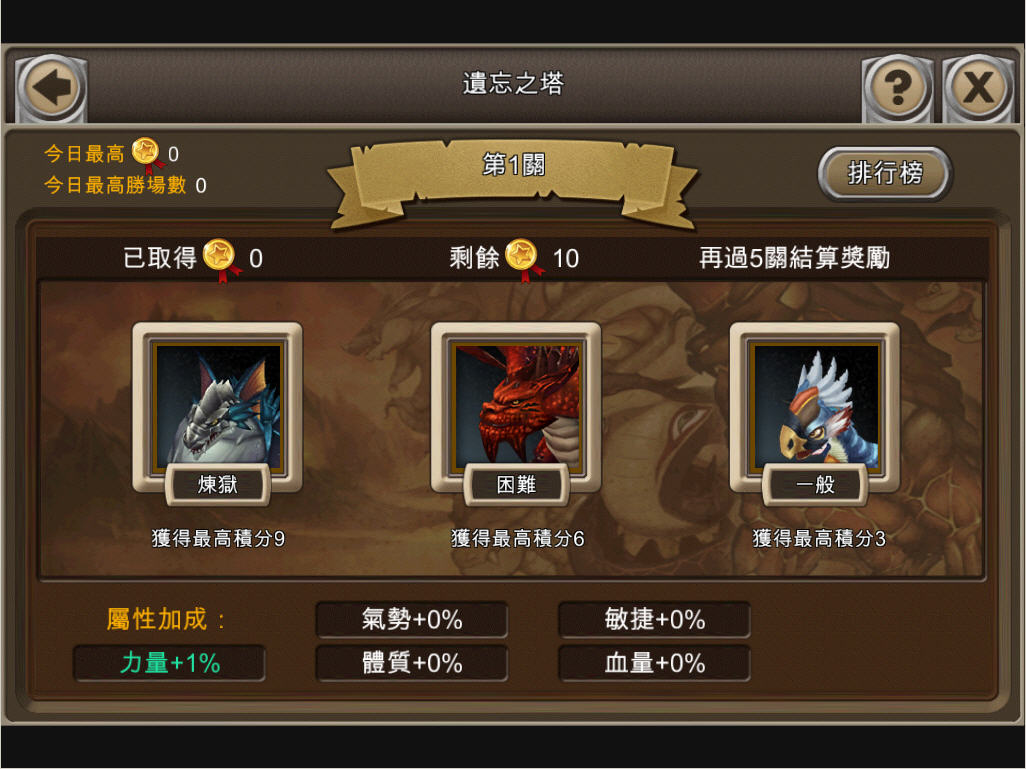
Task: Click the 困難 difficulty label
Action: (516, 484)
